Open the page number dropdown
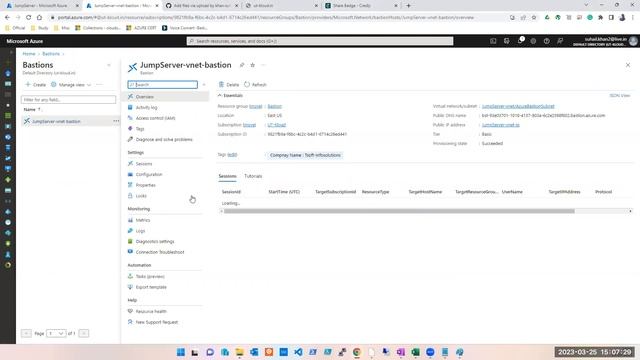The image size is (640, 360). coord(56,333)
